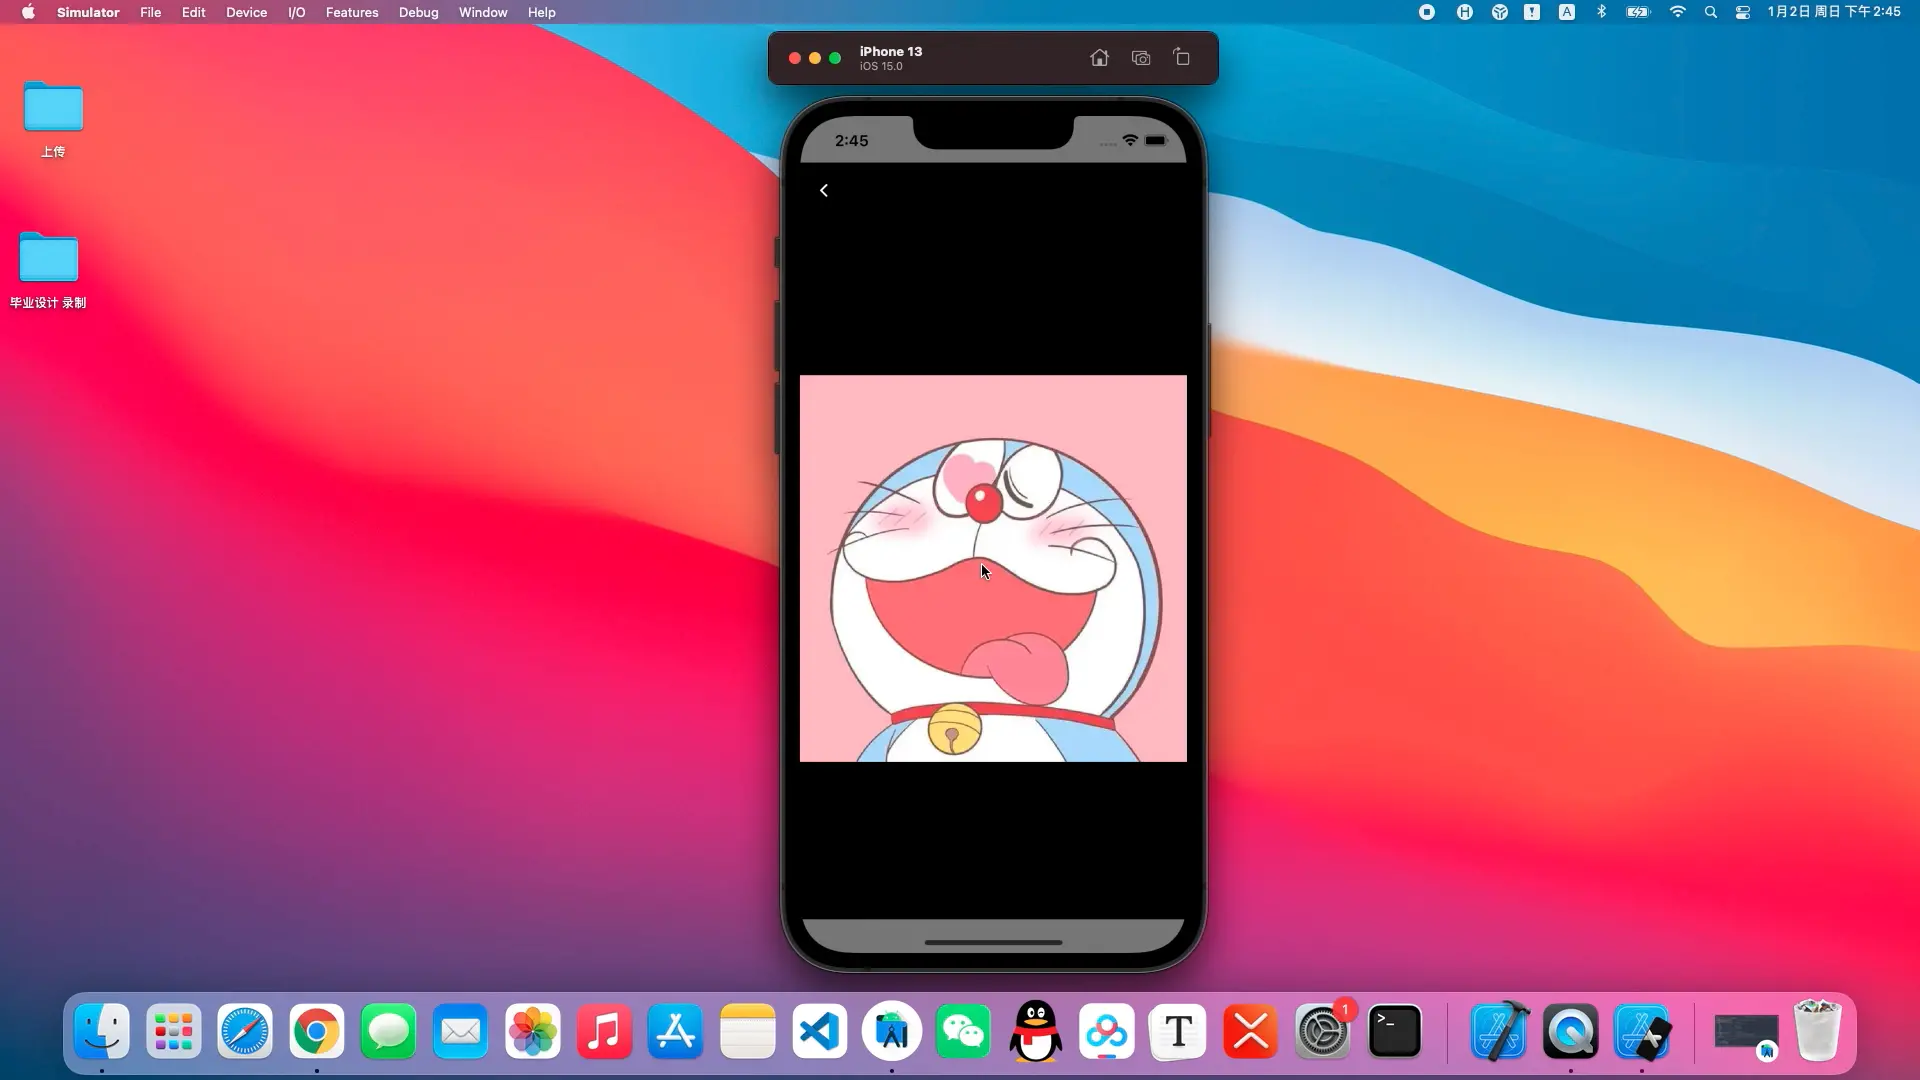Tap the back arrow in the iPhone app
The height and width of the screenshot is (1080, 1920).
click(x=824, y=190)
